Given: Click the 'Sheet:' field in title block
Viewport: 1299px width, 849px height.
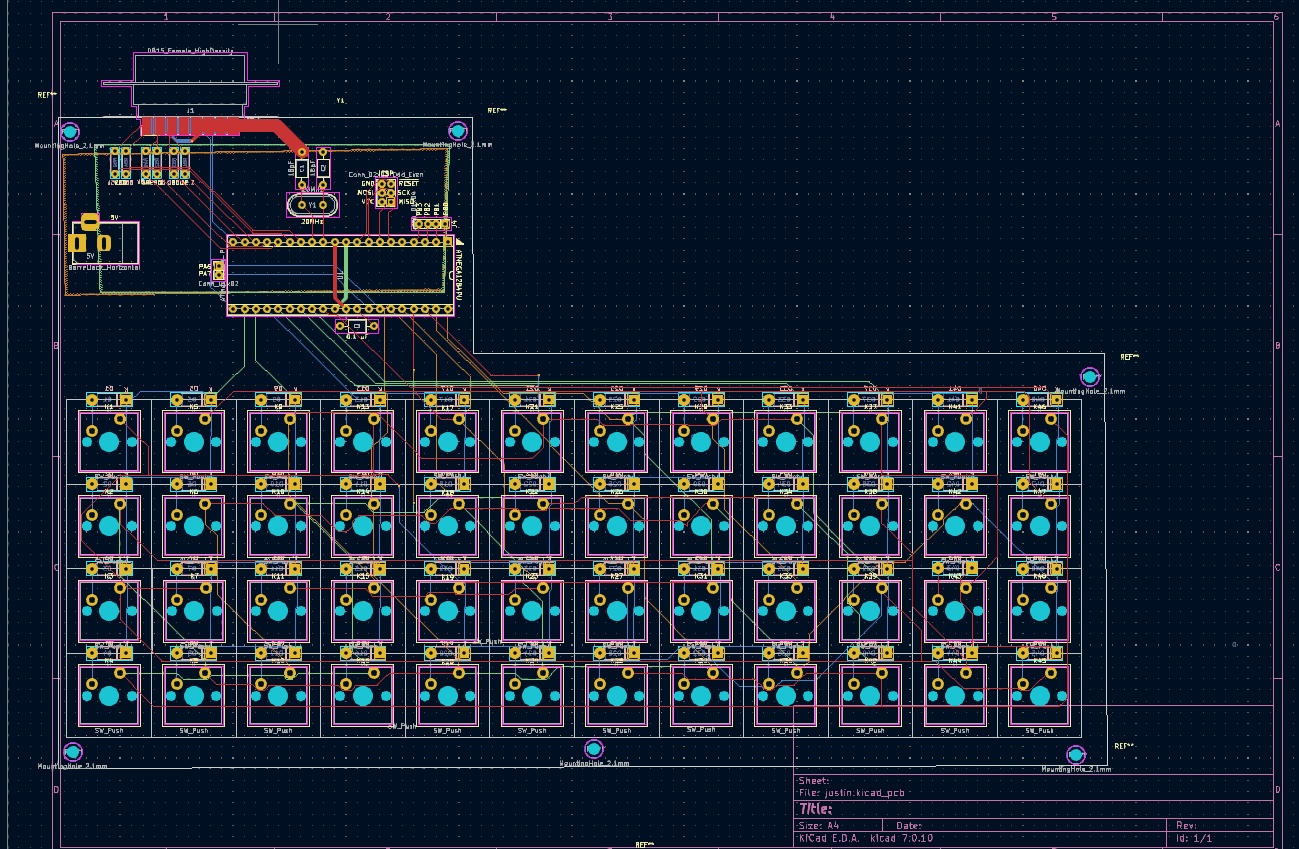Looking at the screenshot, I should click(x=814, y=781).
